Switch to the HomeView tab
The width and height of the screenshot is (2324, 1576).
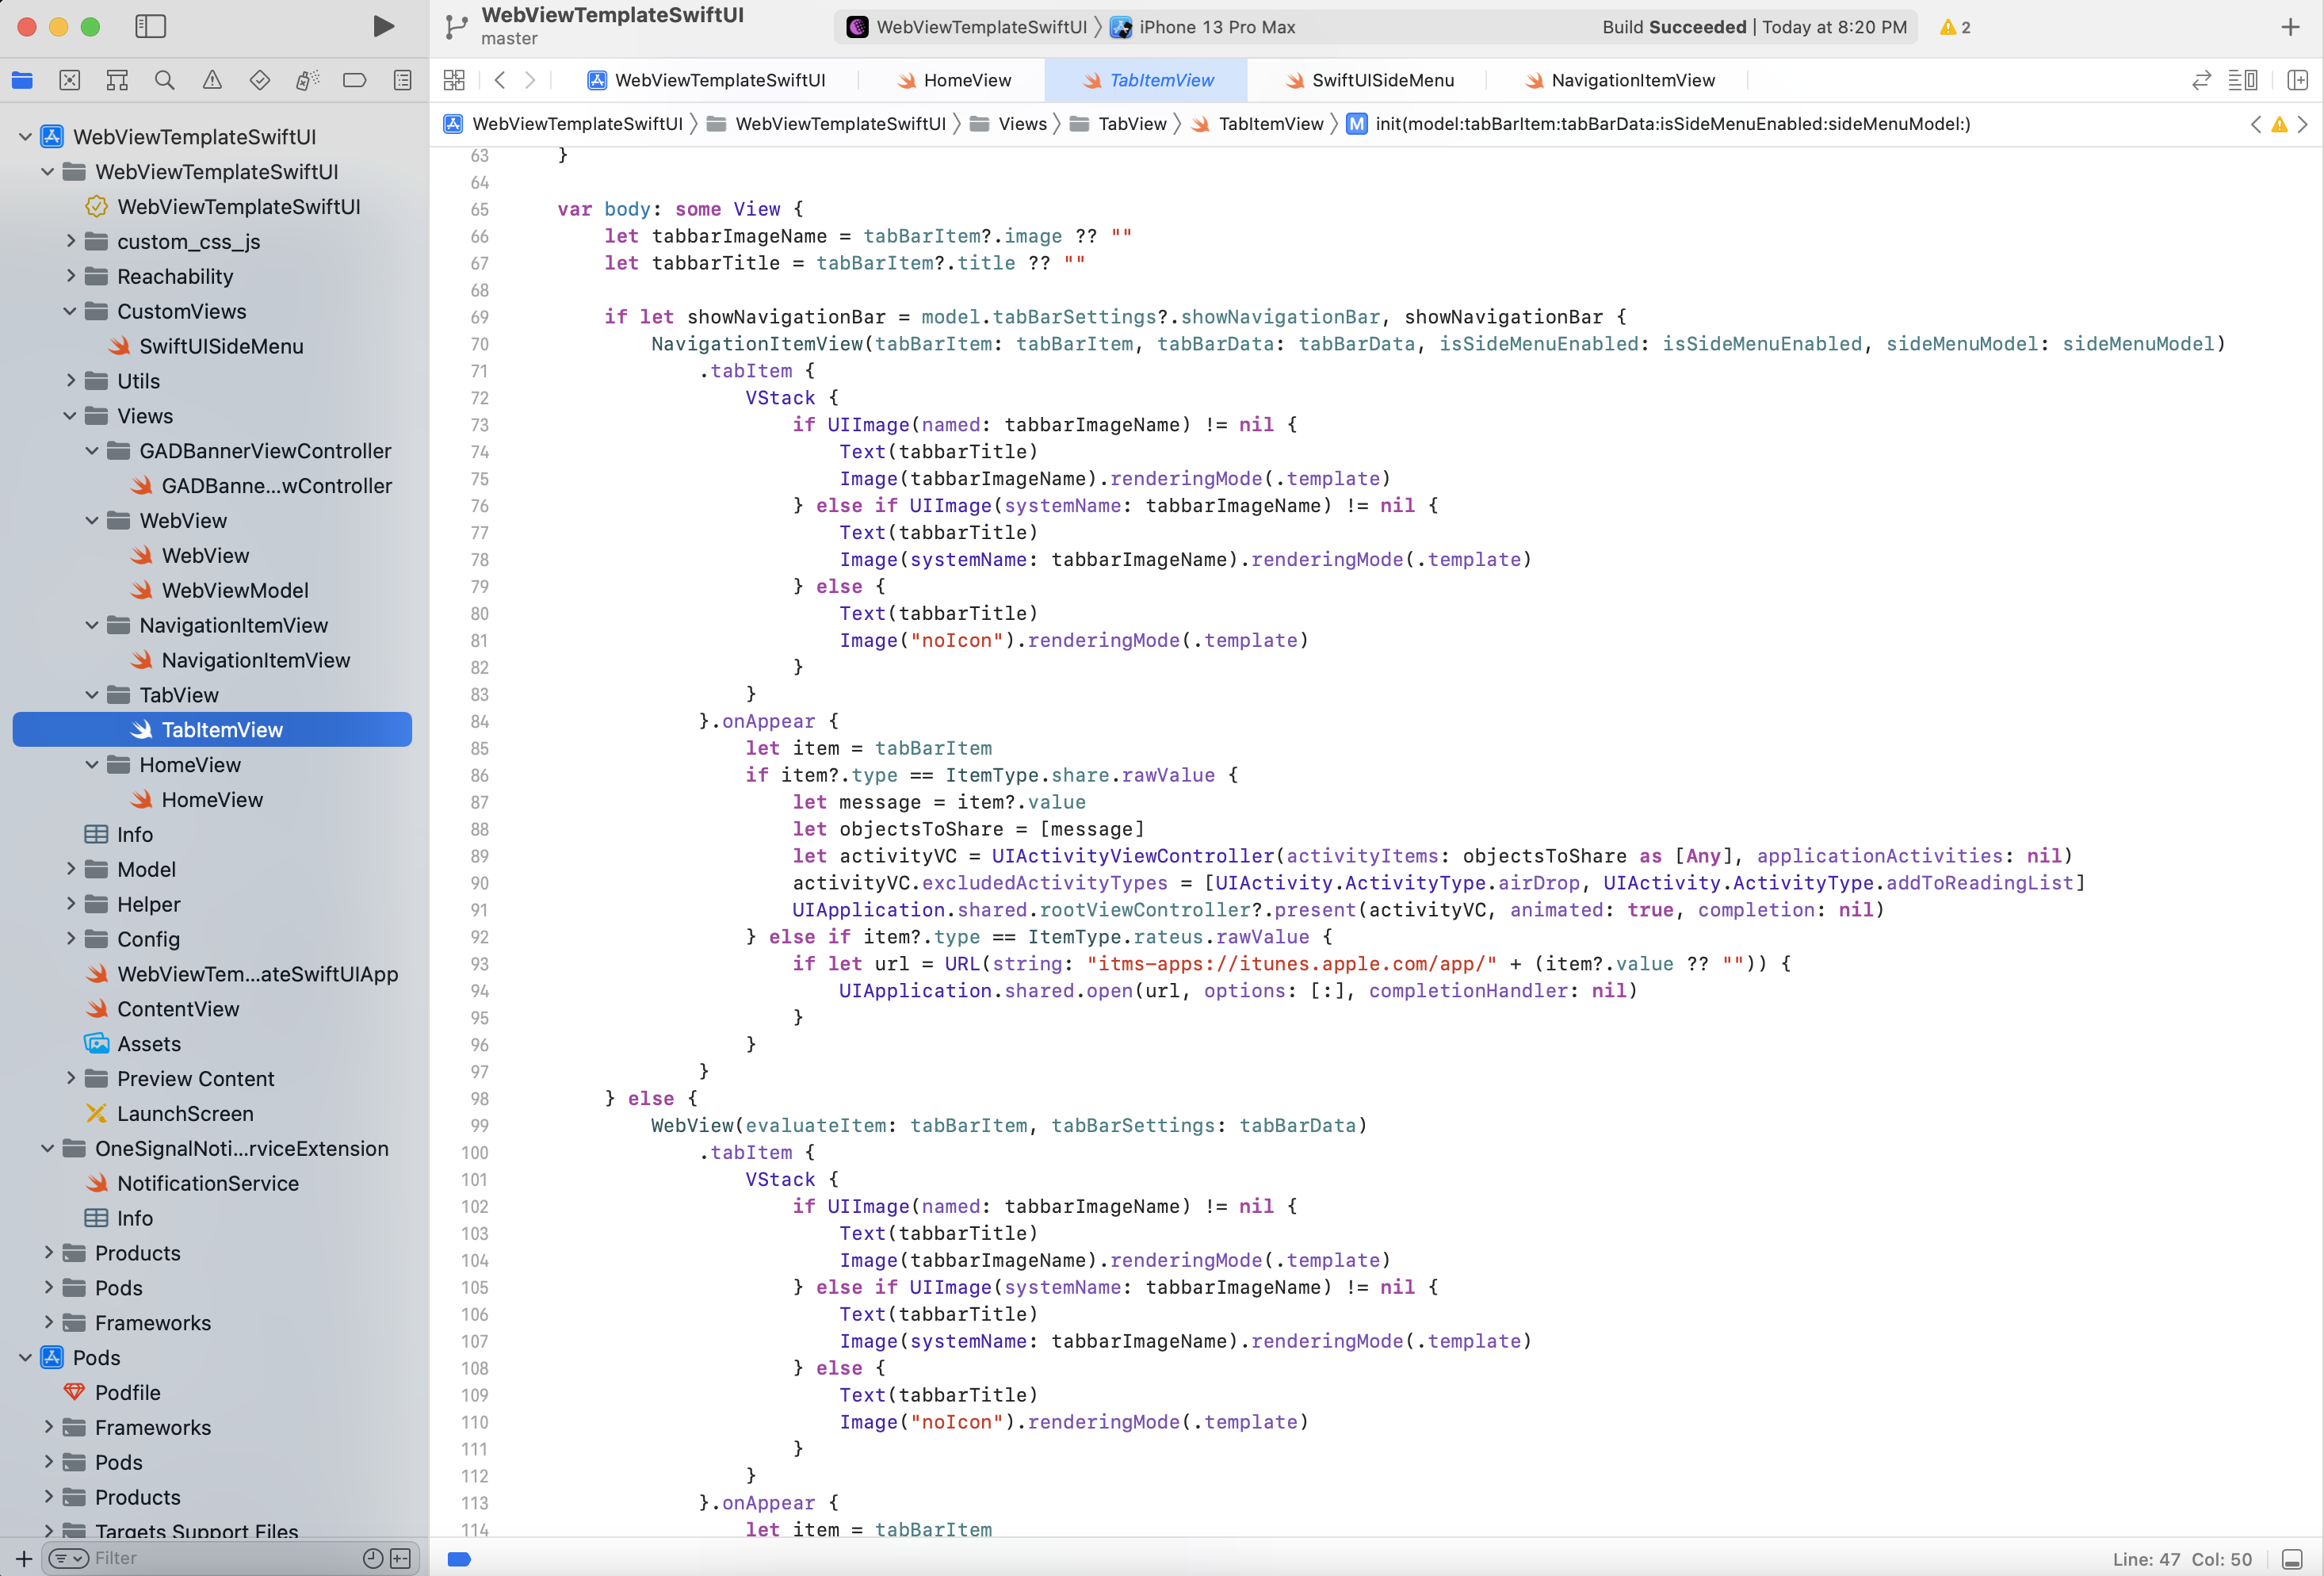coord(953,80)
